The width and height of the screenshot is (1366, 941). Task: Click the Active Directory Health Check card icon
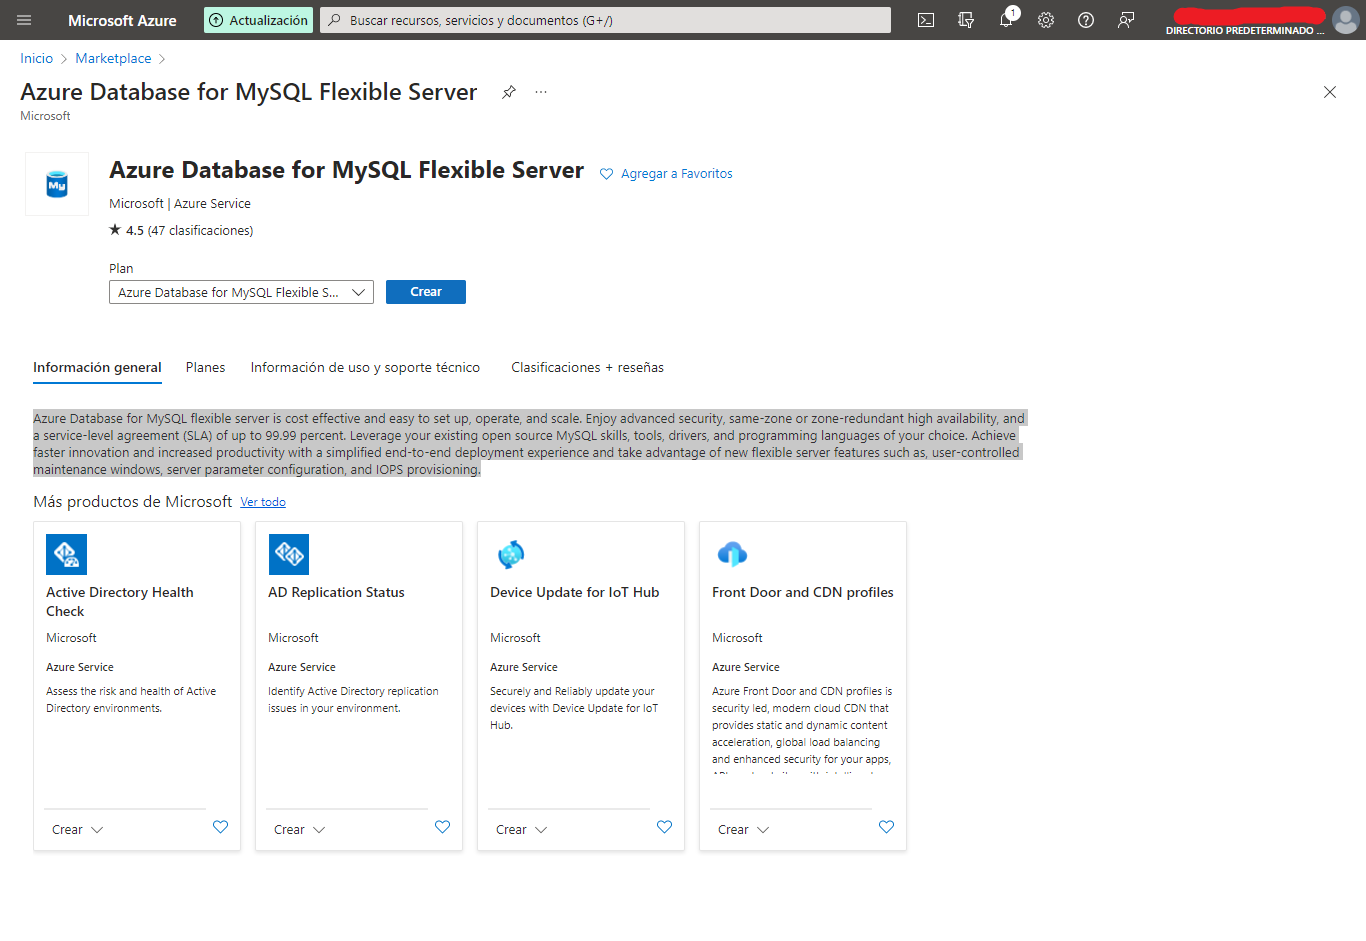tap(67, 554)
